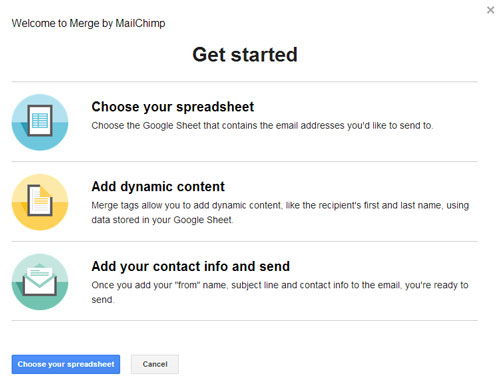Select the 'Add dynamic content' heading
Viewport: 500px width, 385px height.
click(x=158, y=186)
